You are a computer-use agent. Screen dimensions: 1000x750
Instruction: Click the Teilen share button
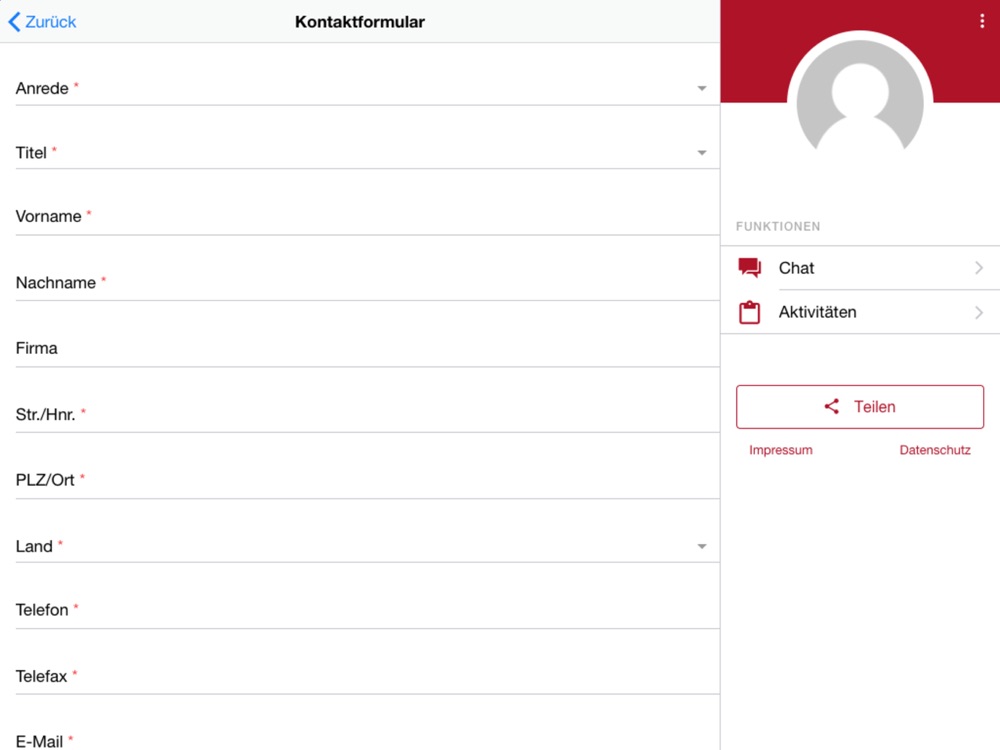coord(860,407)
